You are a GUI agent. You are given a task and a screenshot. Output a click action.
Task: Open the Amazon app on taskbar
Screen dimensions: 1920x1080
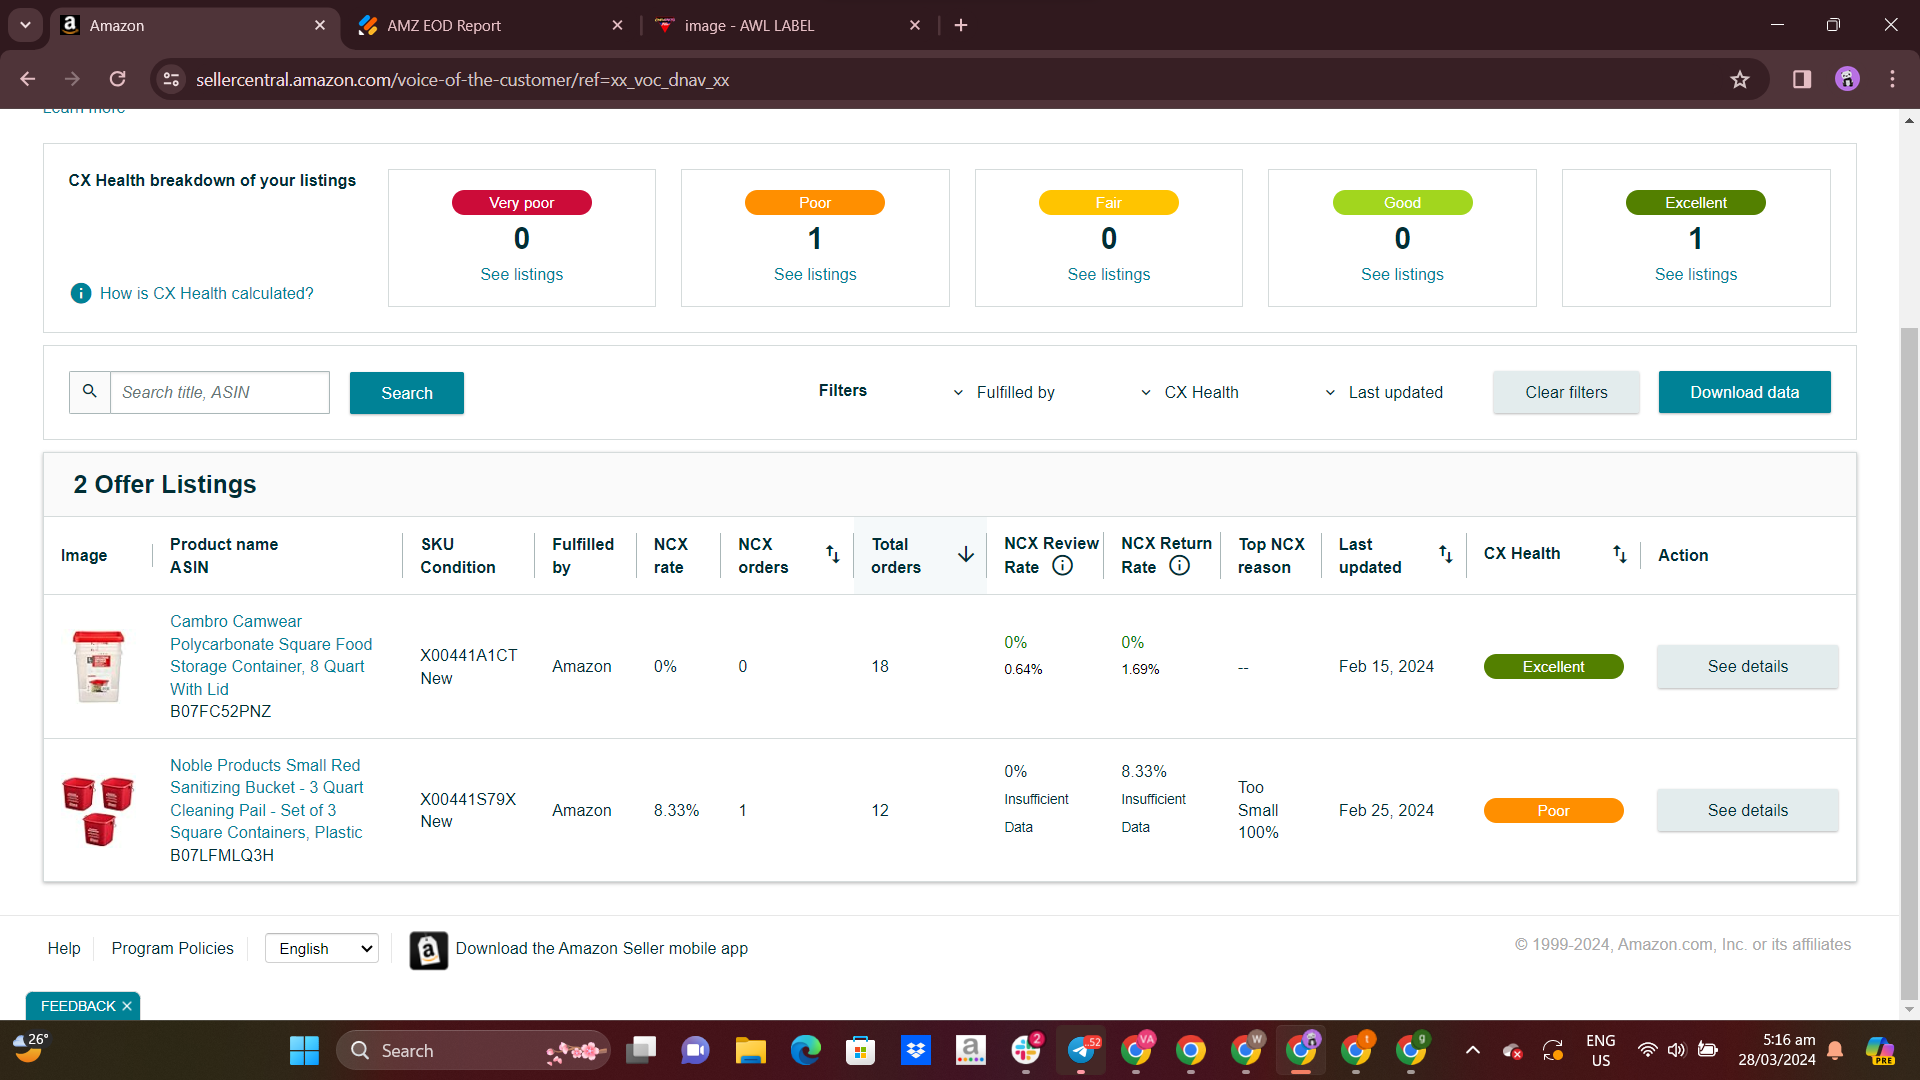click(970, 1050)
